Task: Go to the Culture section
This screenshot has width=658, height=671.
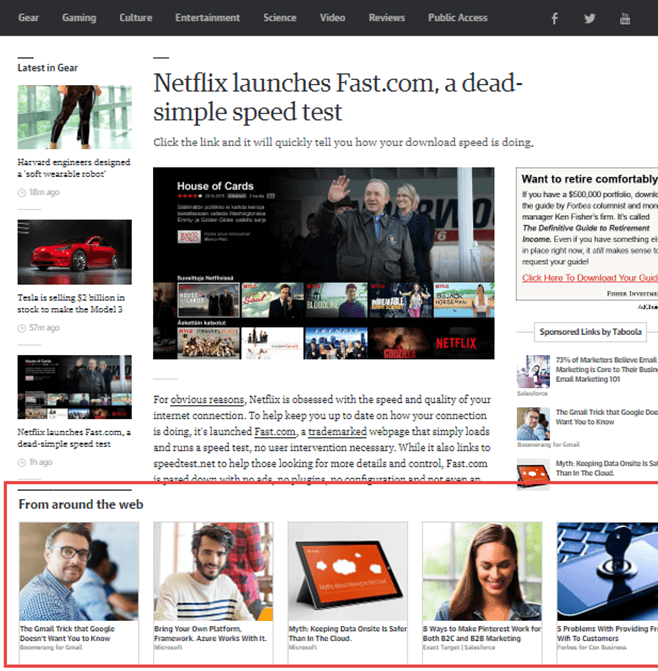Action: pyautogui.click(x=136, y=18)
